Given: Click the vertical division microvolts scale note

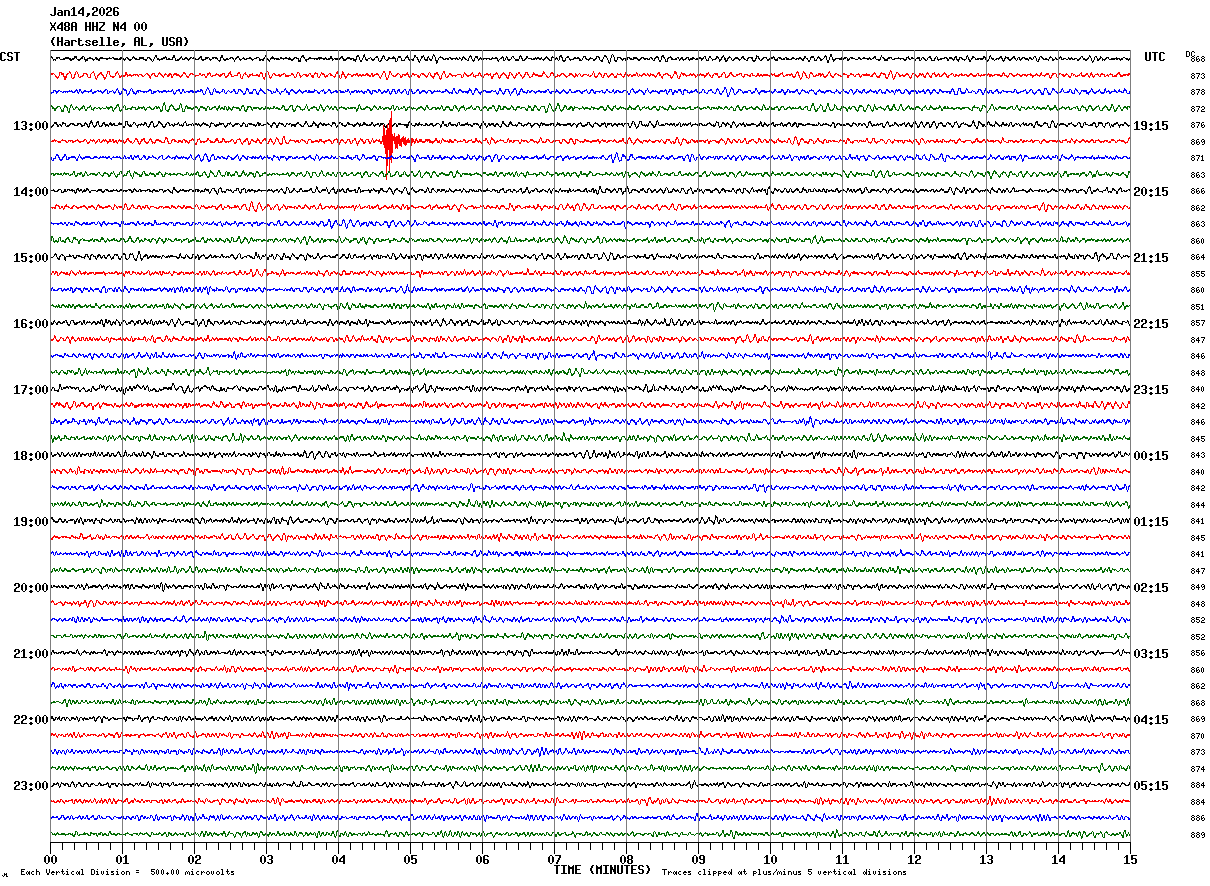Looking at the screenshot, I should 127,872.
